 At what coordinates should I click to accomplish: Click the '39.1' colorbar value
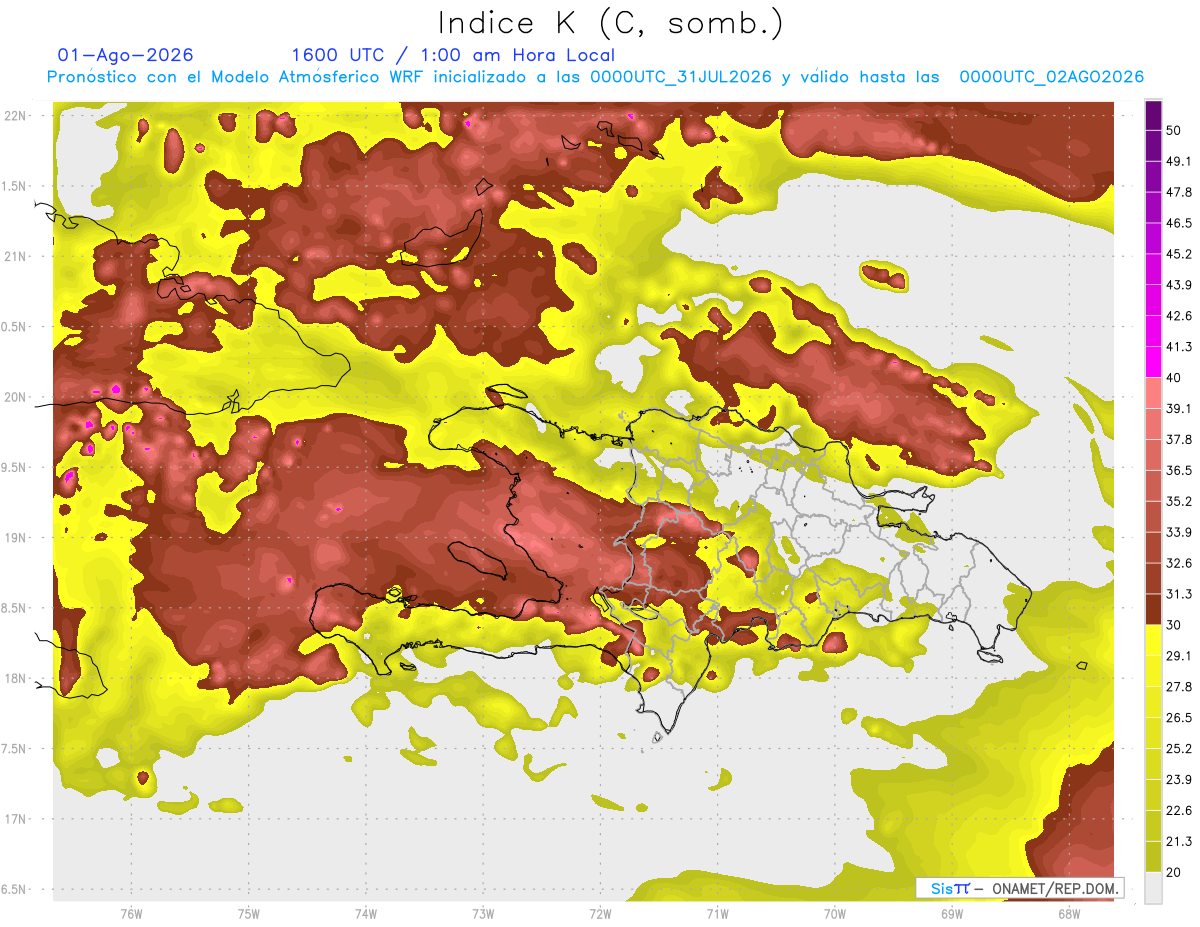(x=1179, y=408)
